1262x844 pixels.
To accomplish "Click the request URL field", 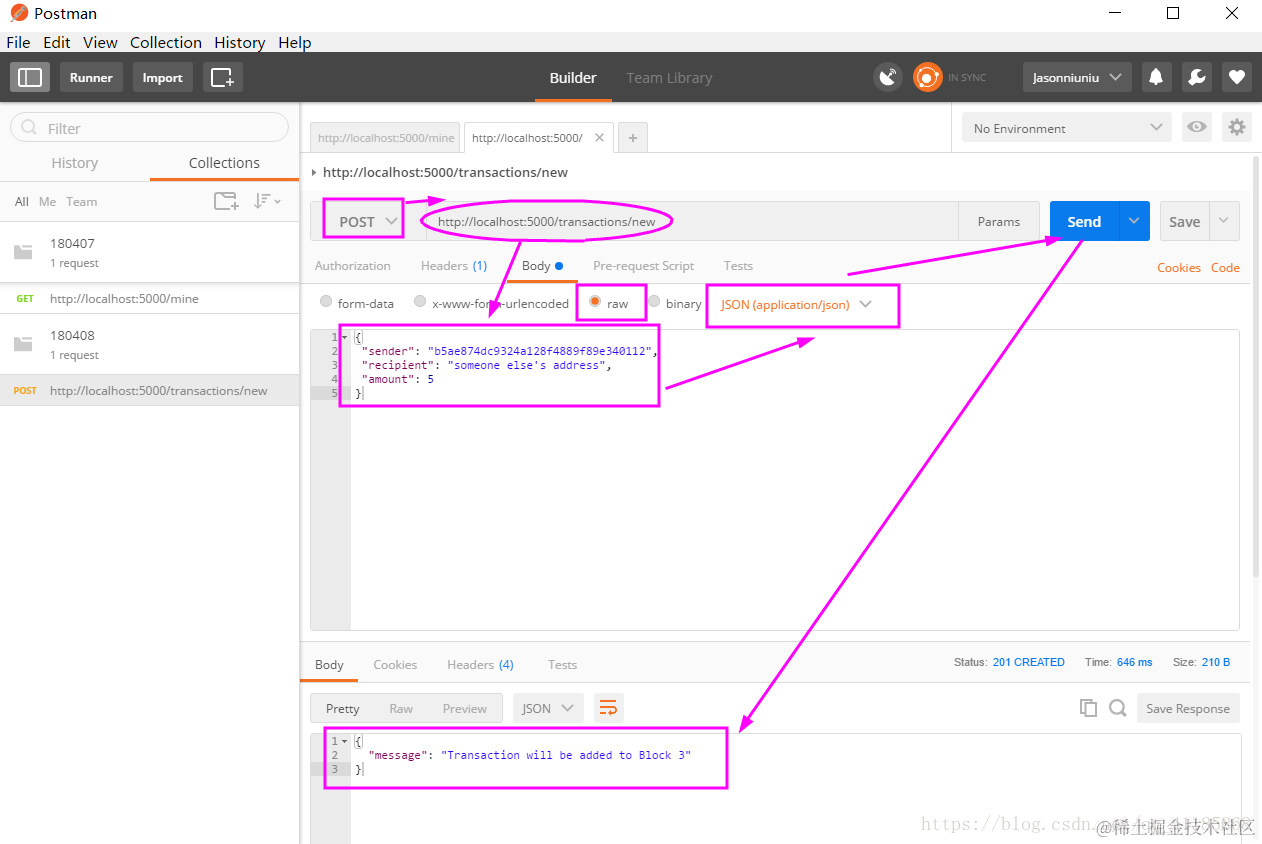I will pos(690,221).
